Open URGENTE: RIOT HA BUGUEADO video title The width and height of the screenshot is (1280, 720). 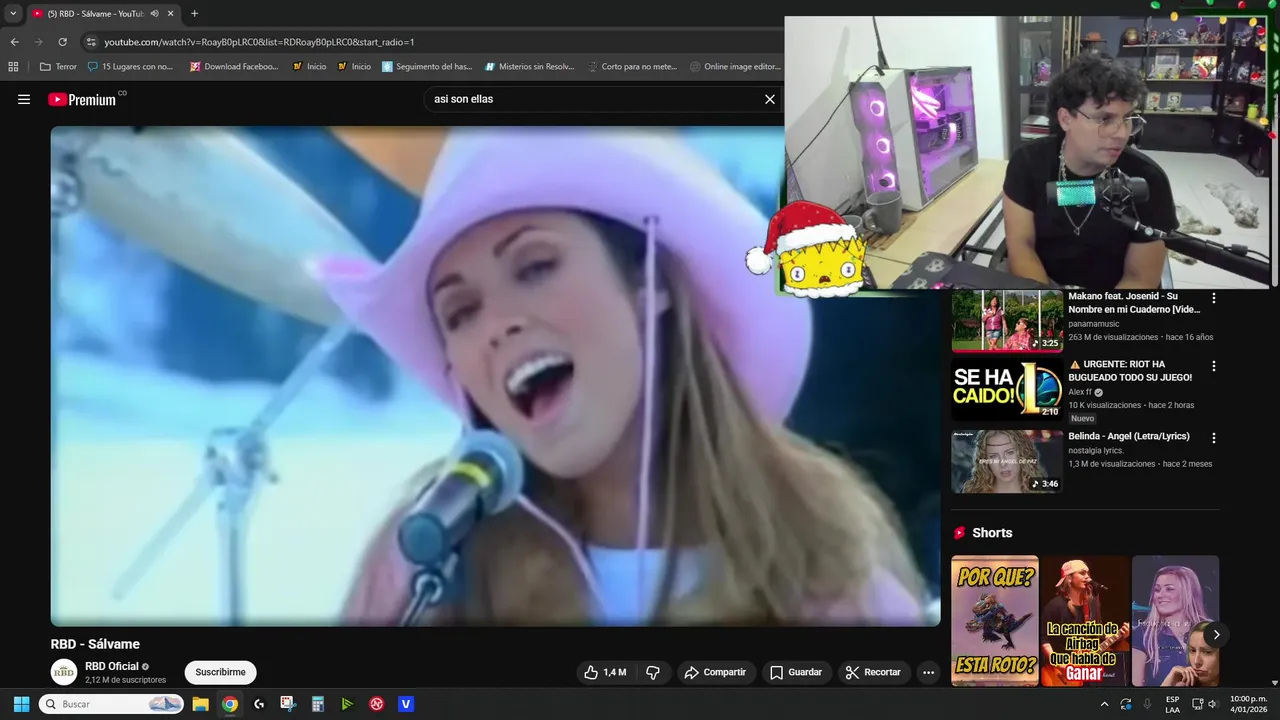(x=1130, y=371)
